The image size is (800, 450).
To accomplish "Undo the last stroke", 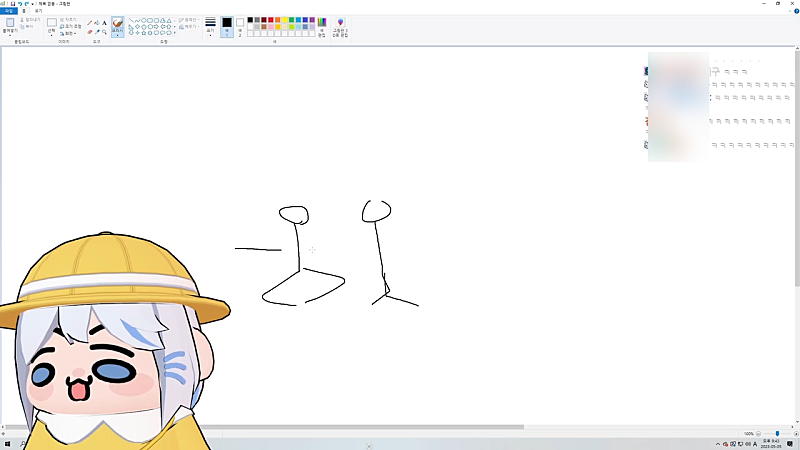I will click(x=20, y=4).
